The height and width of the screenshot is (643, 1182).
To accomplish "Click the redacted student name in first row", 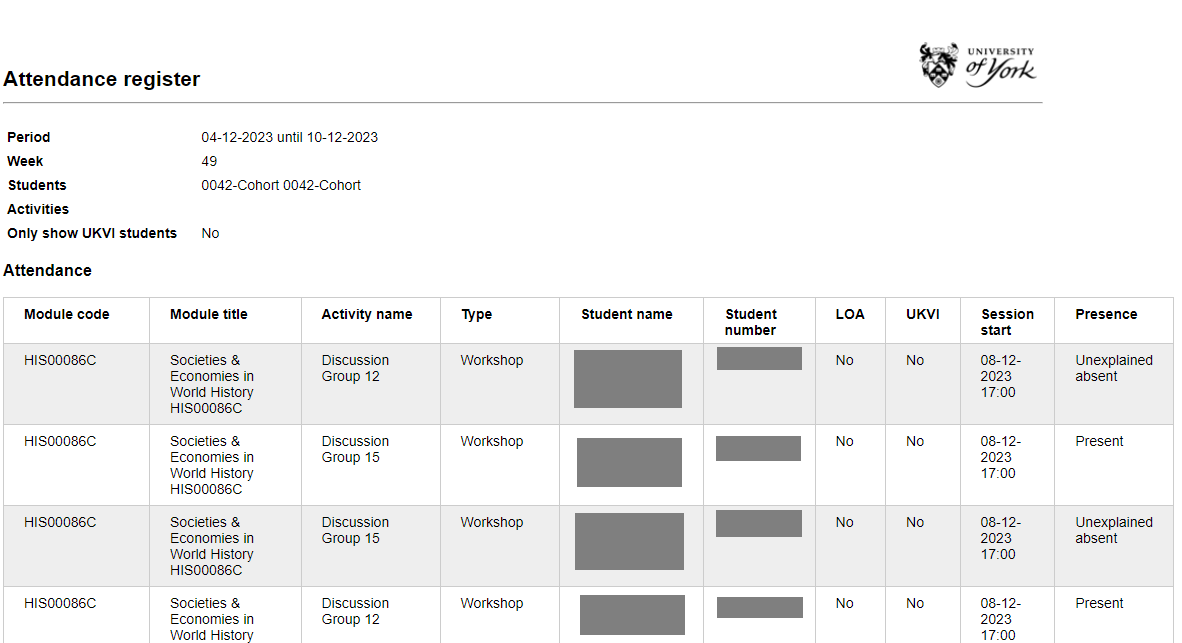I will (x=628, y=379).
